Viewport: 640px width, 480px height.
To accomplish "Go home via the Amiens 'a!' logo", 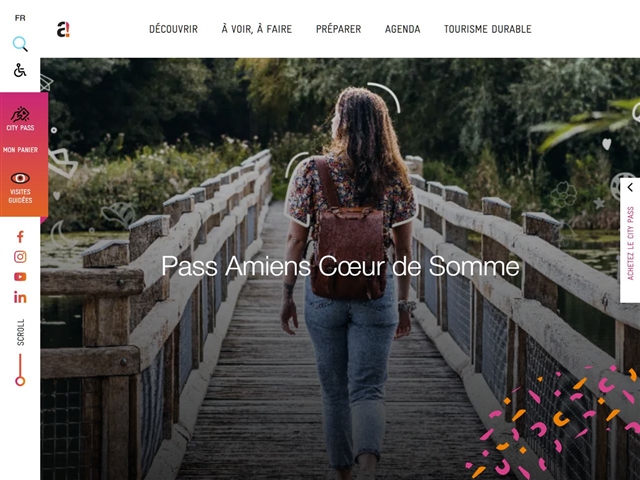I will [63, 29].
